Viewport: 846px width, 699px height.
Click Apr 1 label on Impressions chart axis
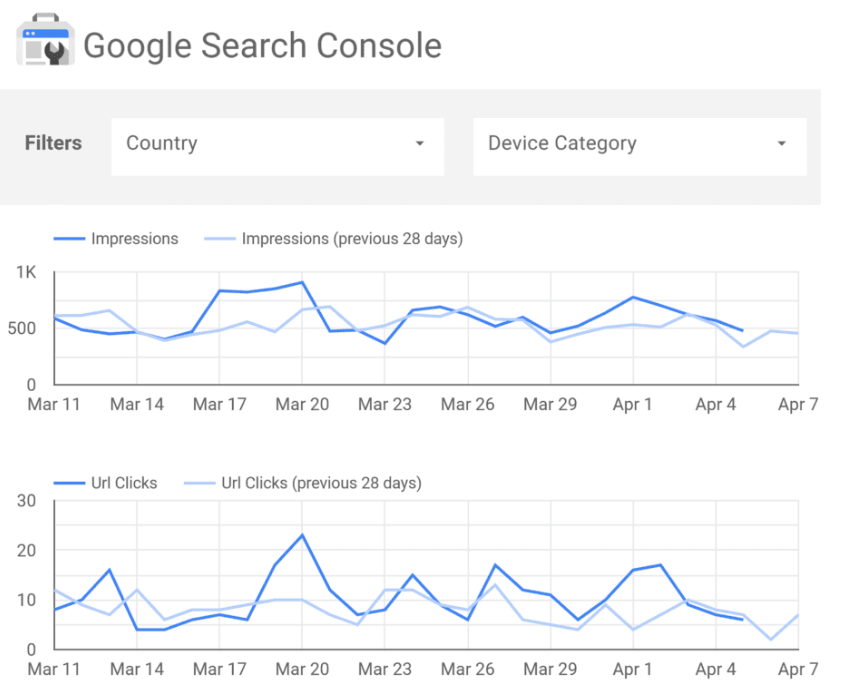[x=632, y=405]
